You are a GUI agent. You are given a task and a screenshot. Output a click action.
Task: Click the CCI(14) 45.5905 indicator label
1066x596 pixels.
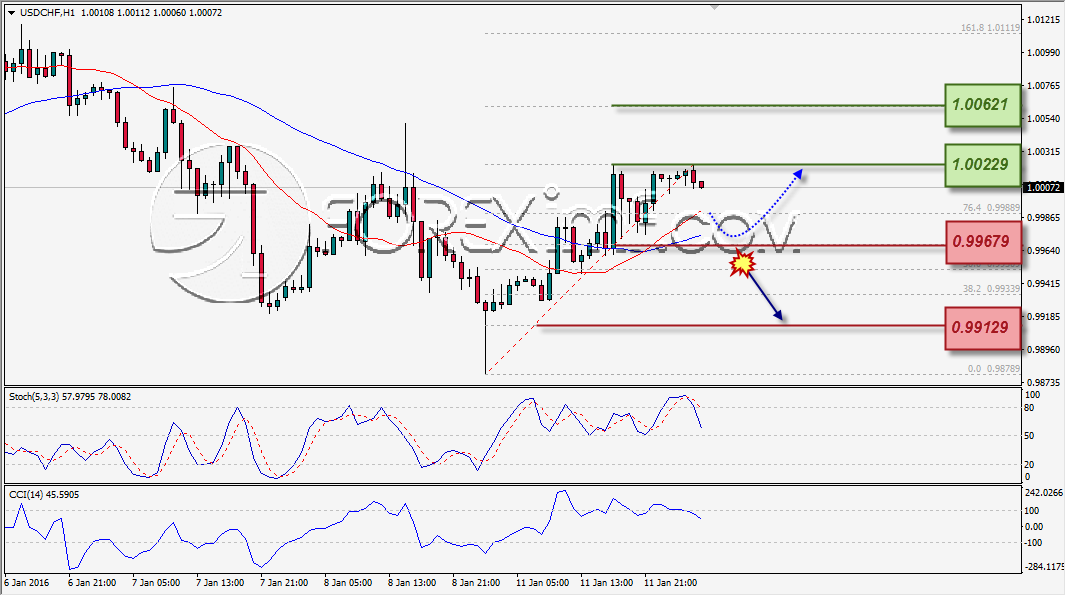tap(44, 495)
